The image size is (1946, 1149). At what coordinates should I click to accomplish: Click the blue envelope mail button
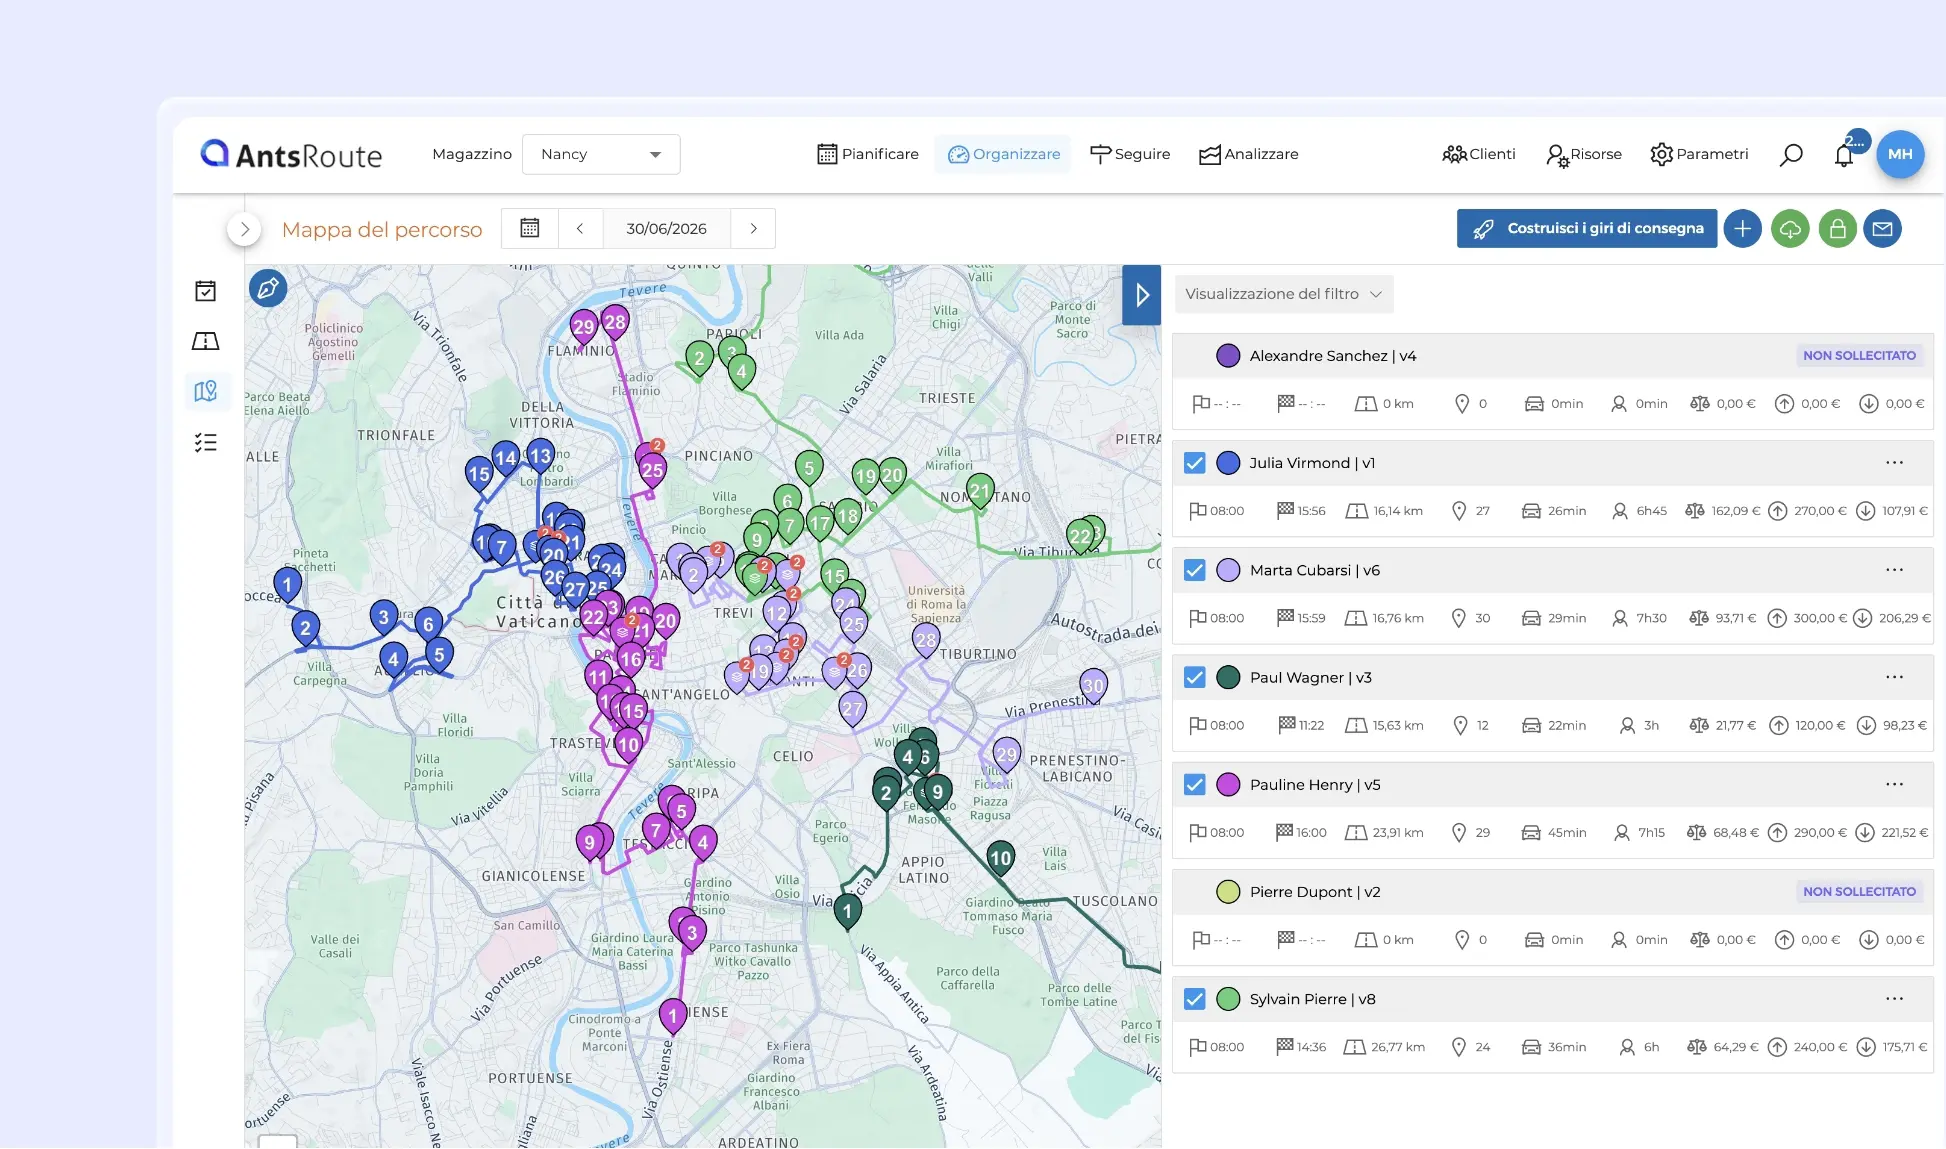click(1882, 229)
